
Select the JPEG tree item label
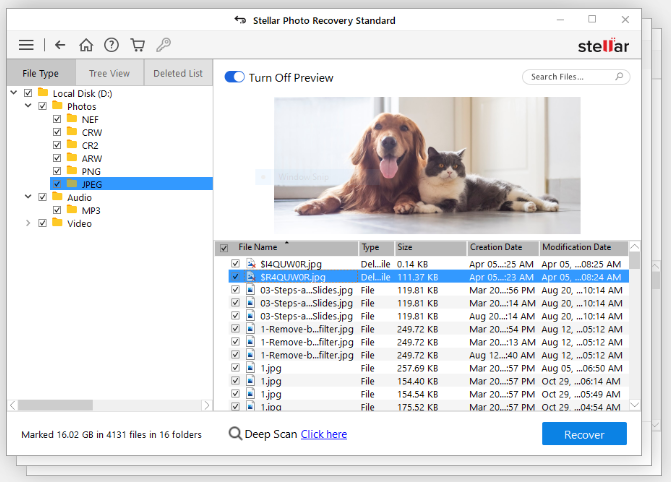[x=92, y=184]
